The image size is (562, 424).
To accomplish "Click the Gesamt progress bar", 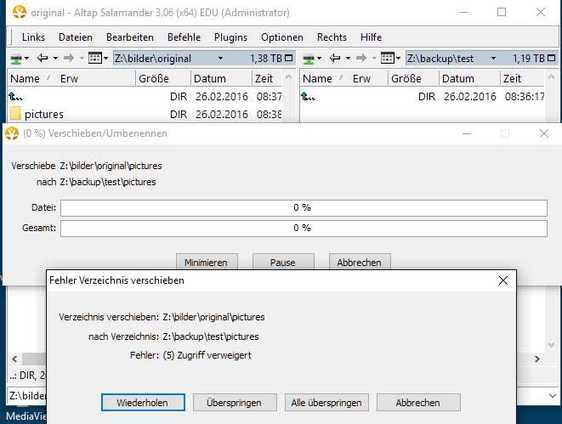I will point(304,228).
